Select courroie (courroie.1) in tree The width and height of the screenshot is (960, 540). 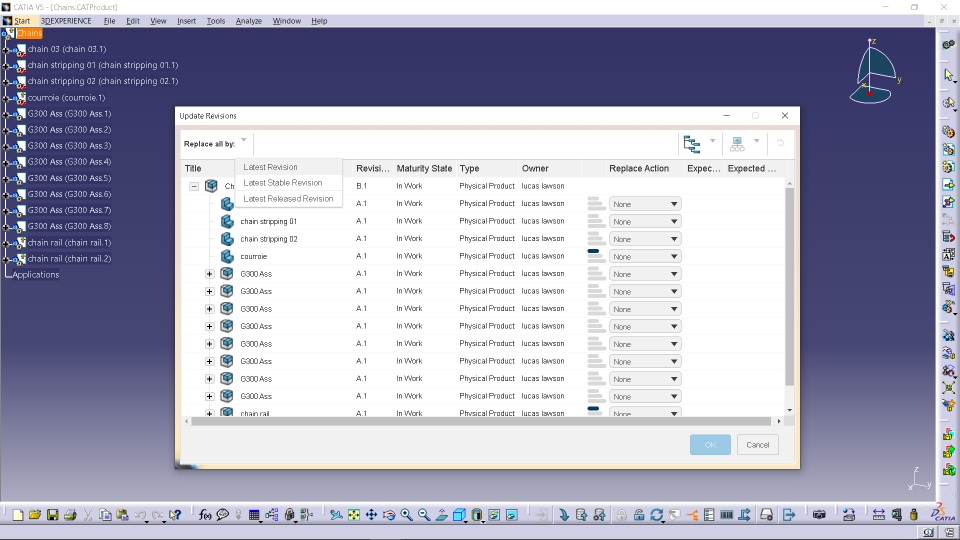click(66, 97)
